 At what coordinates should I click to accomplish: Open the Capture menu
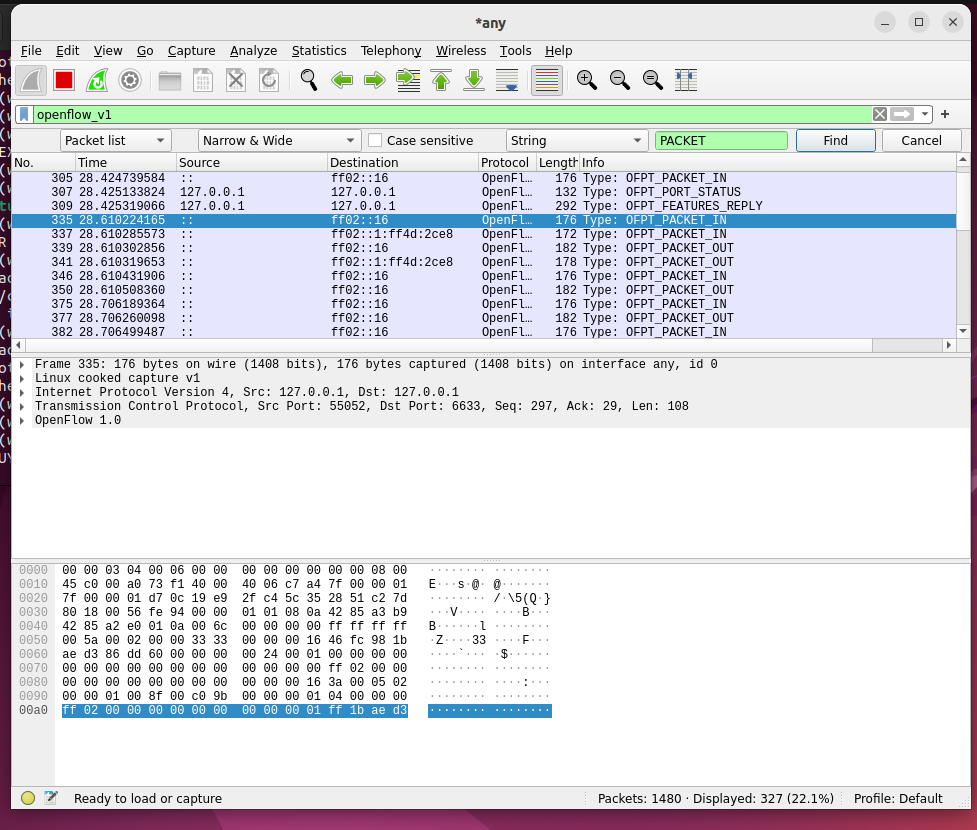click(191, 50)
